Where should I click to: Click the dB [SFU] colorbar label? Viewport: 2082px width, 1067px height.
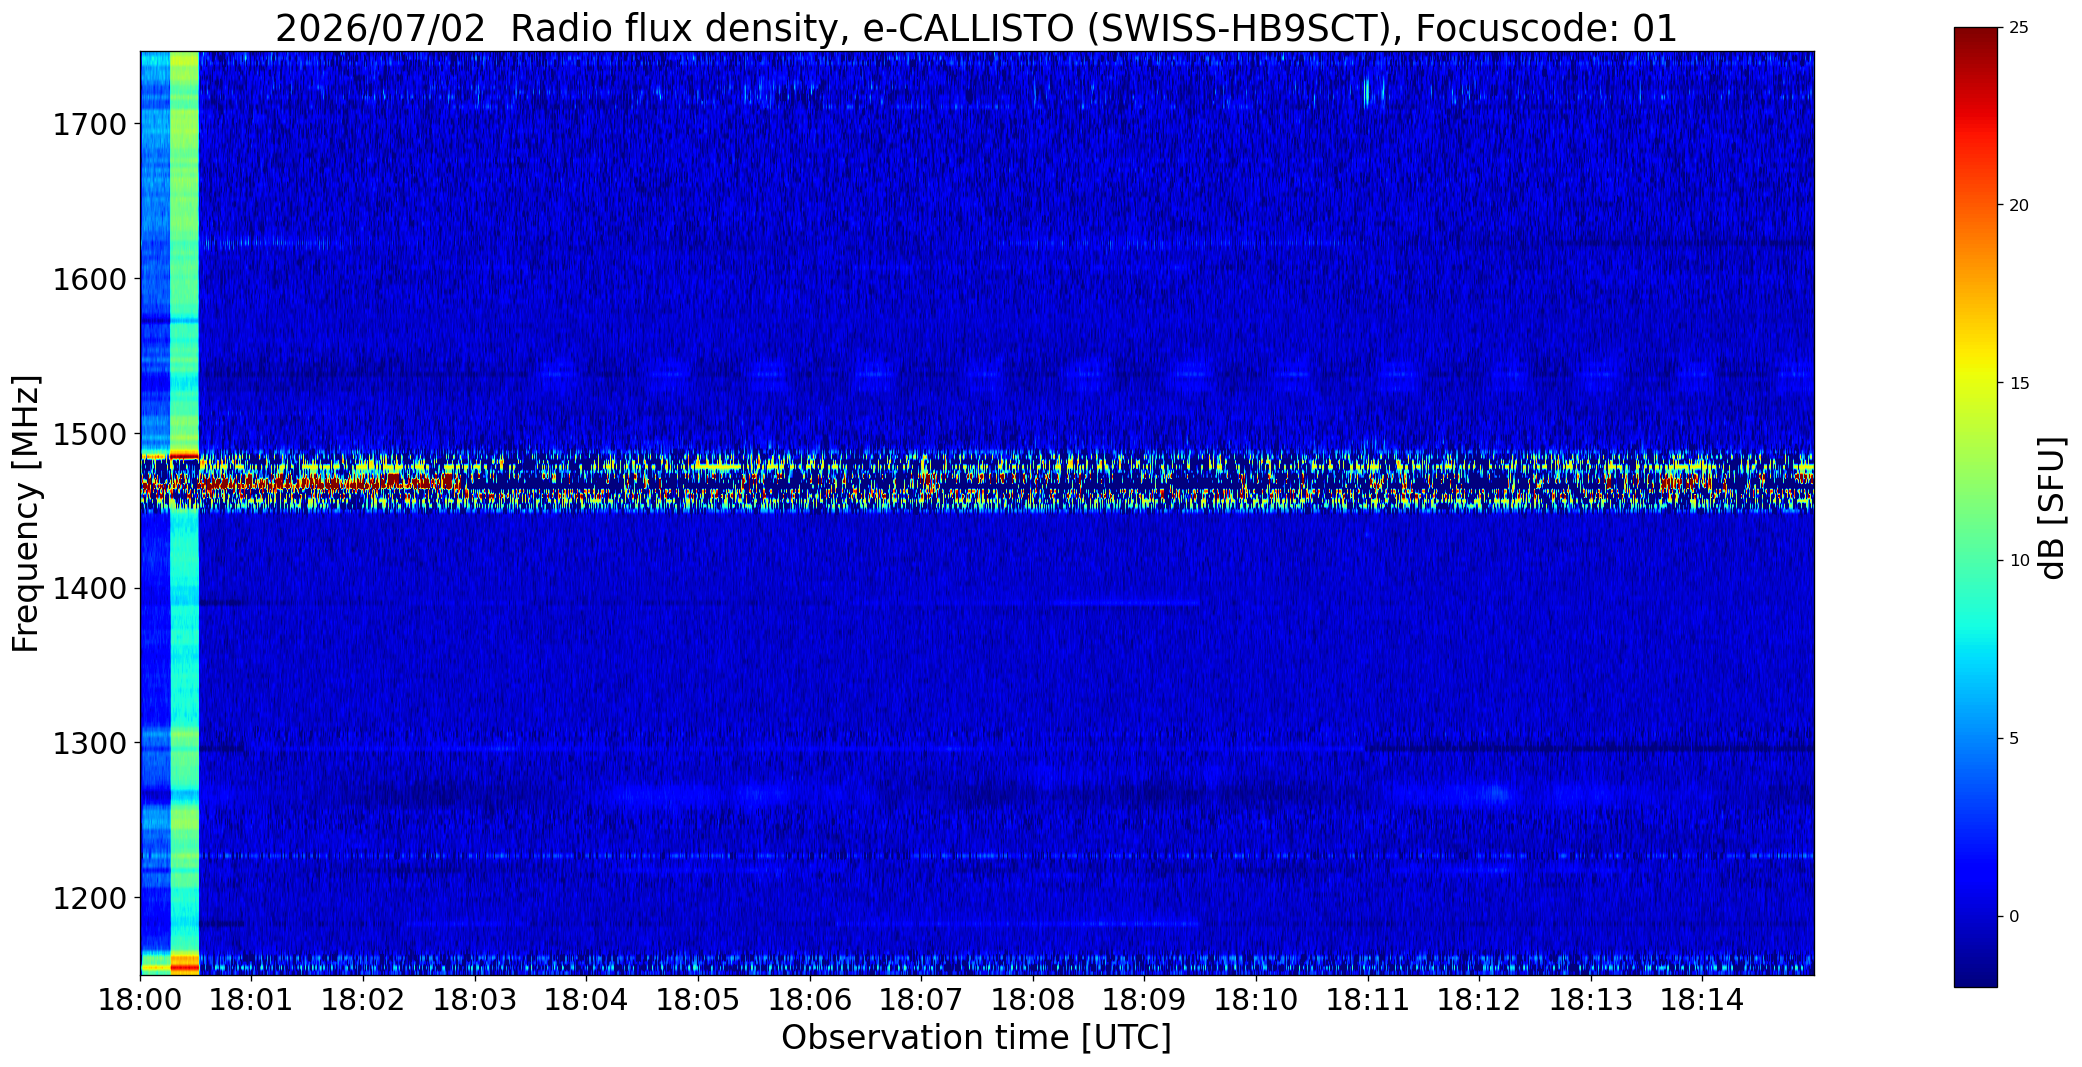2053,508
